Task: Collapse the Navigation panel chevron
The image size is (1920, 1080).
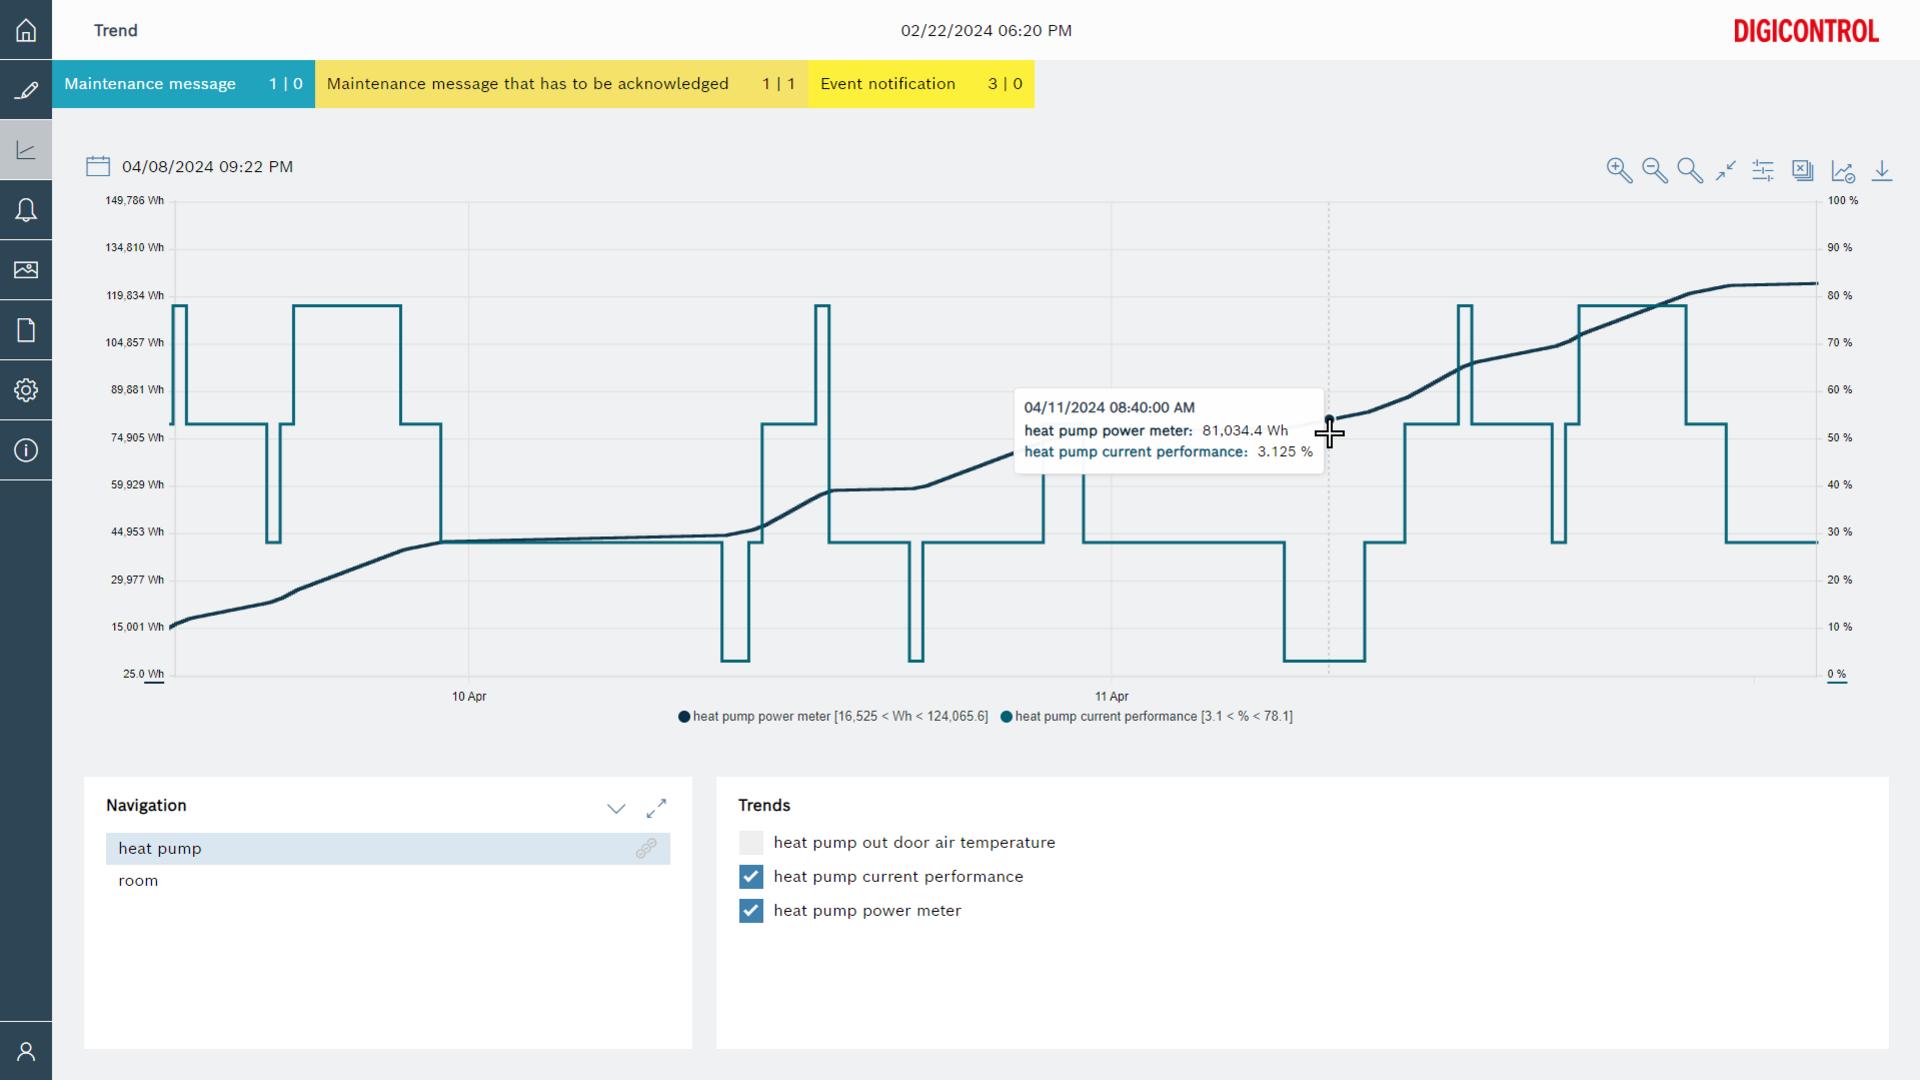Action: (x=616, y=808)
